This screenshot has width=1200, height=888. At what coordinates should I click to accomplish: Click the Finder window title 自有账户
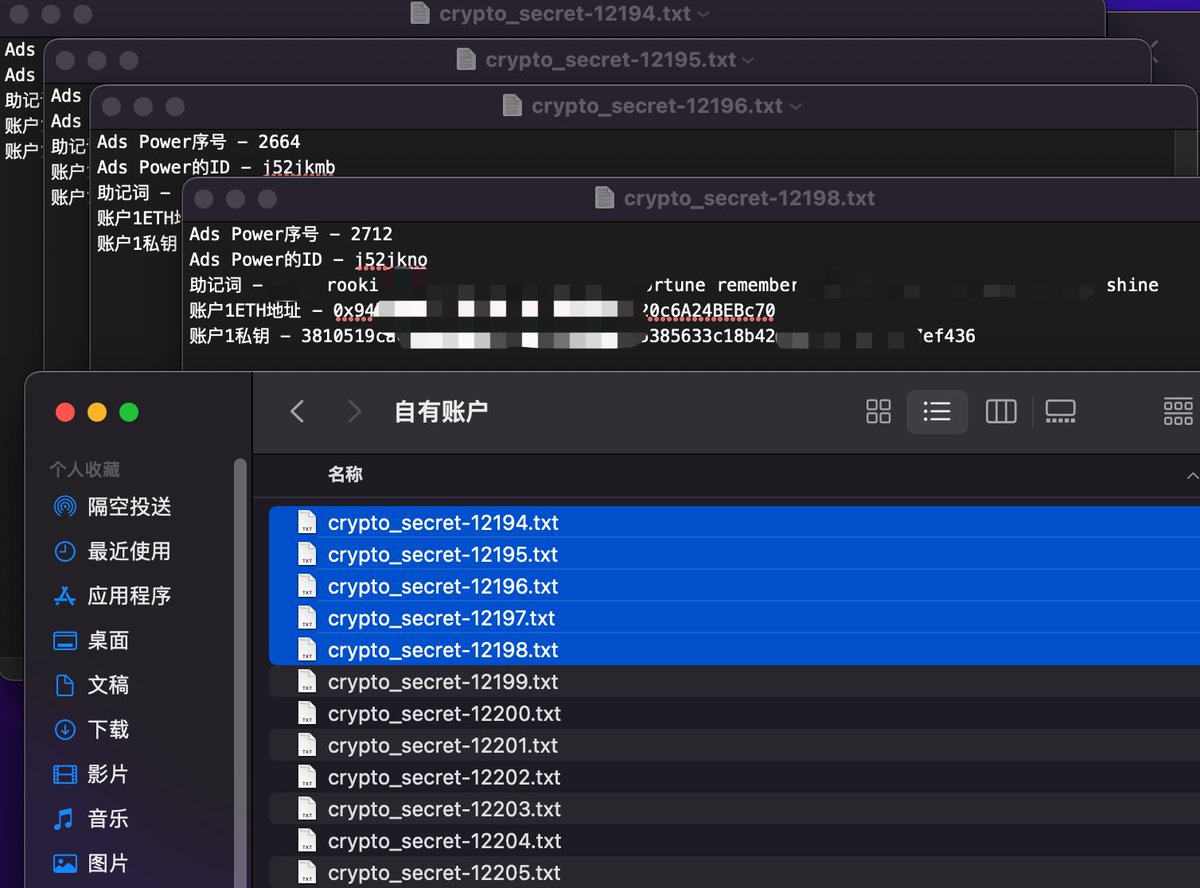point(440,411)
